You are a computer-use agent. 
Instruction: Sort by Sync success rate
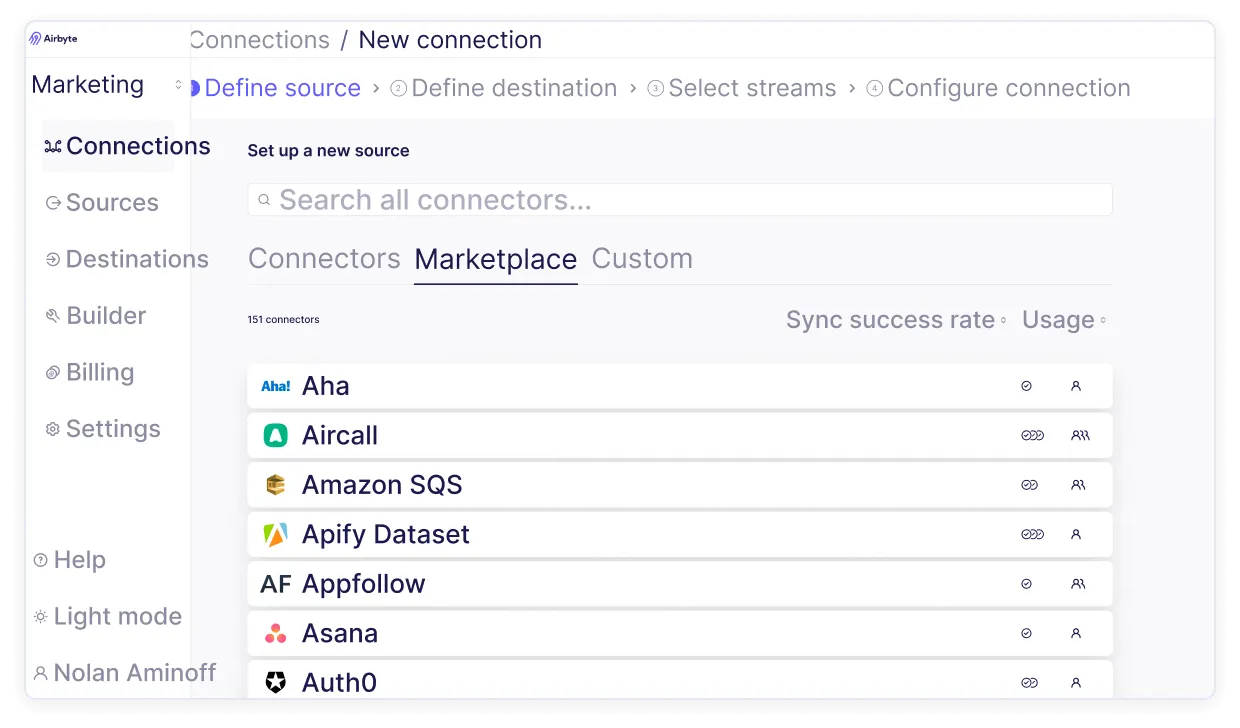(x=896, y=320)
